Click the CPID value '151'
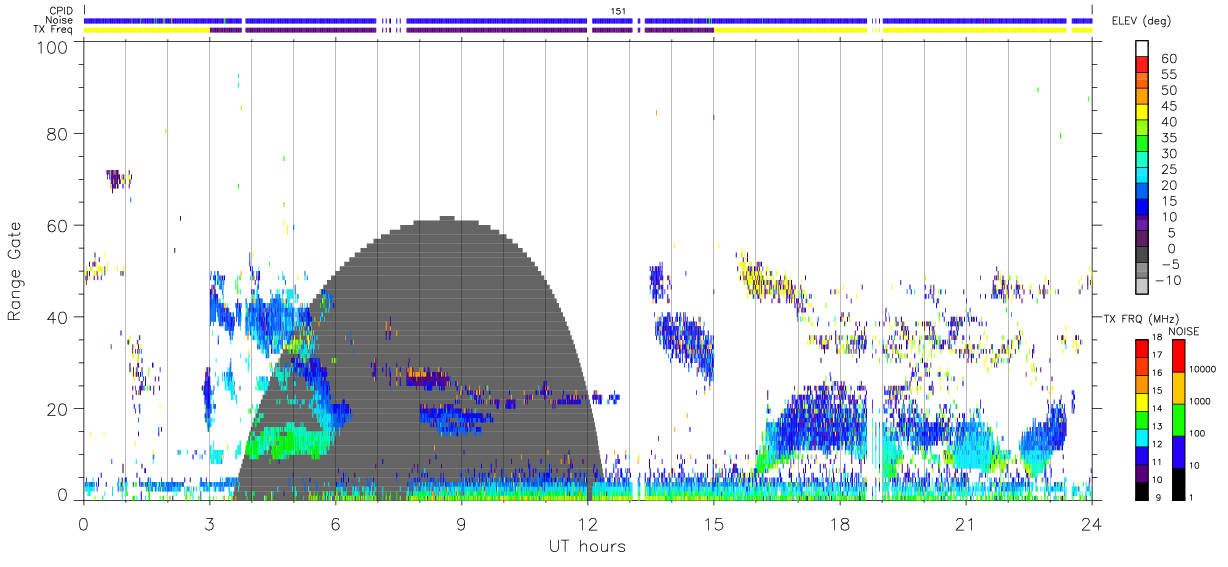The height and width of the screenshot is (567, 1228). pyautogui.click(x=619, y=10)
